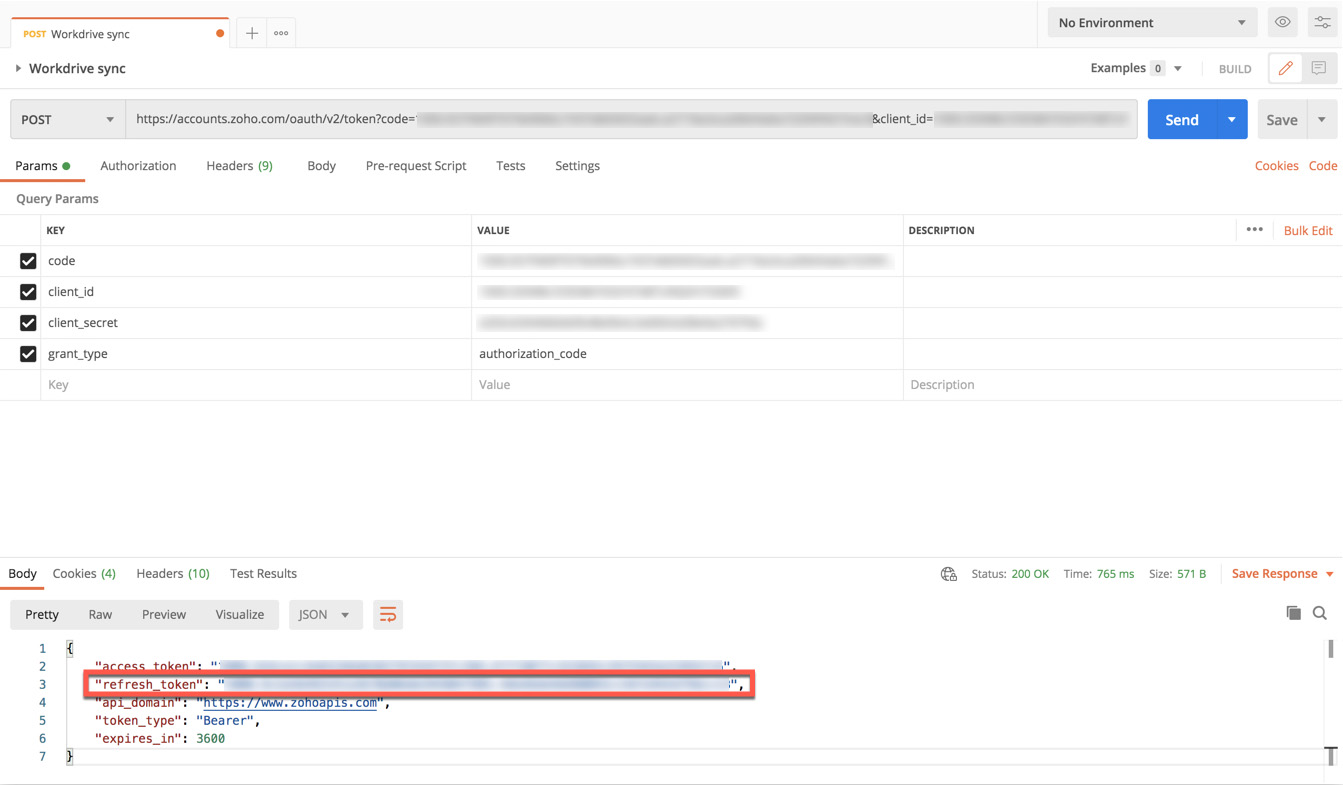This screenshot has width=1343, height=785.
Task: Uncheck the code query parameter
Action: click(x=27, y=260)
